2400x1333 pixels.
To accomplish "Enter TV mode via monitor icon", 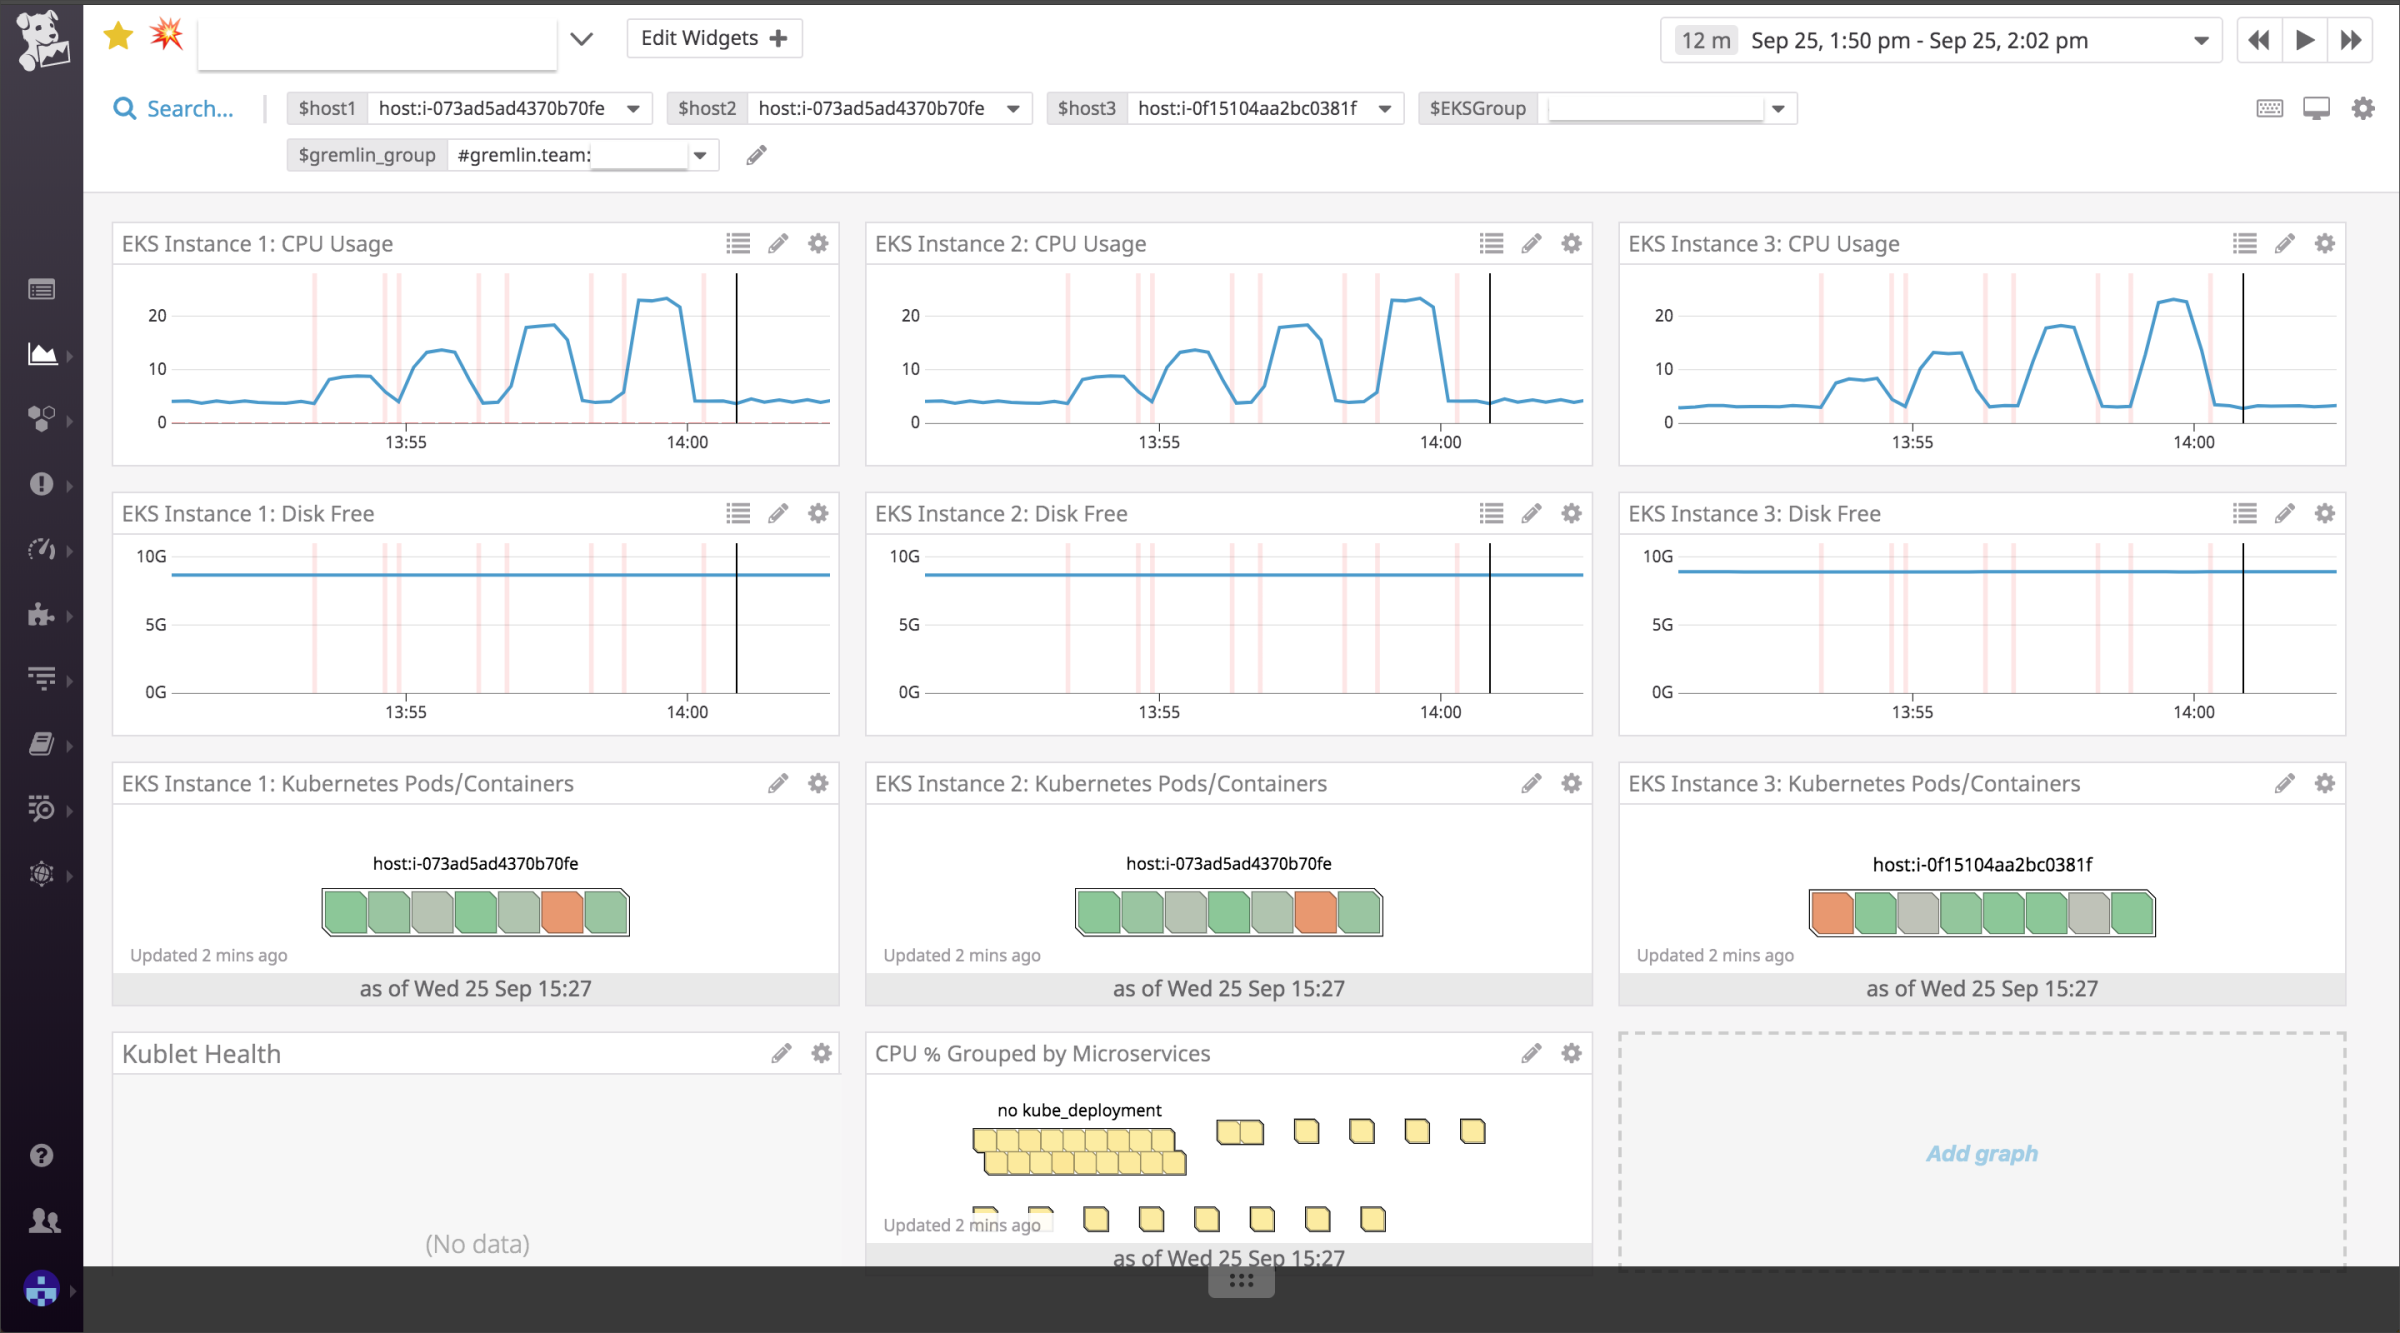I will pos(2316,108).
